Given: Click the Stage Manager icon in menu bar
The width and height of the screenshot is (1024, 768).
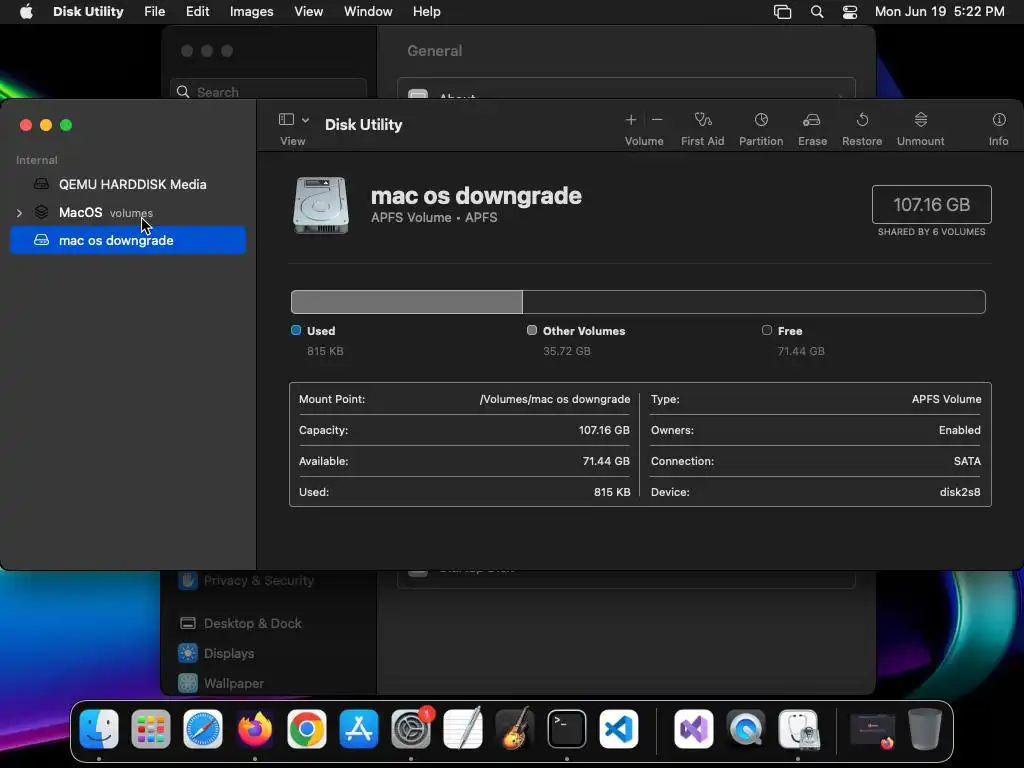Looking at the screenshot, I should 782,12.
